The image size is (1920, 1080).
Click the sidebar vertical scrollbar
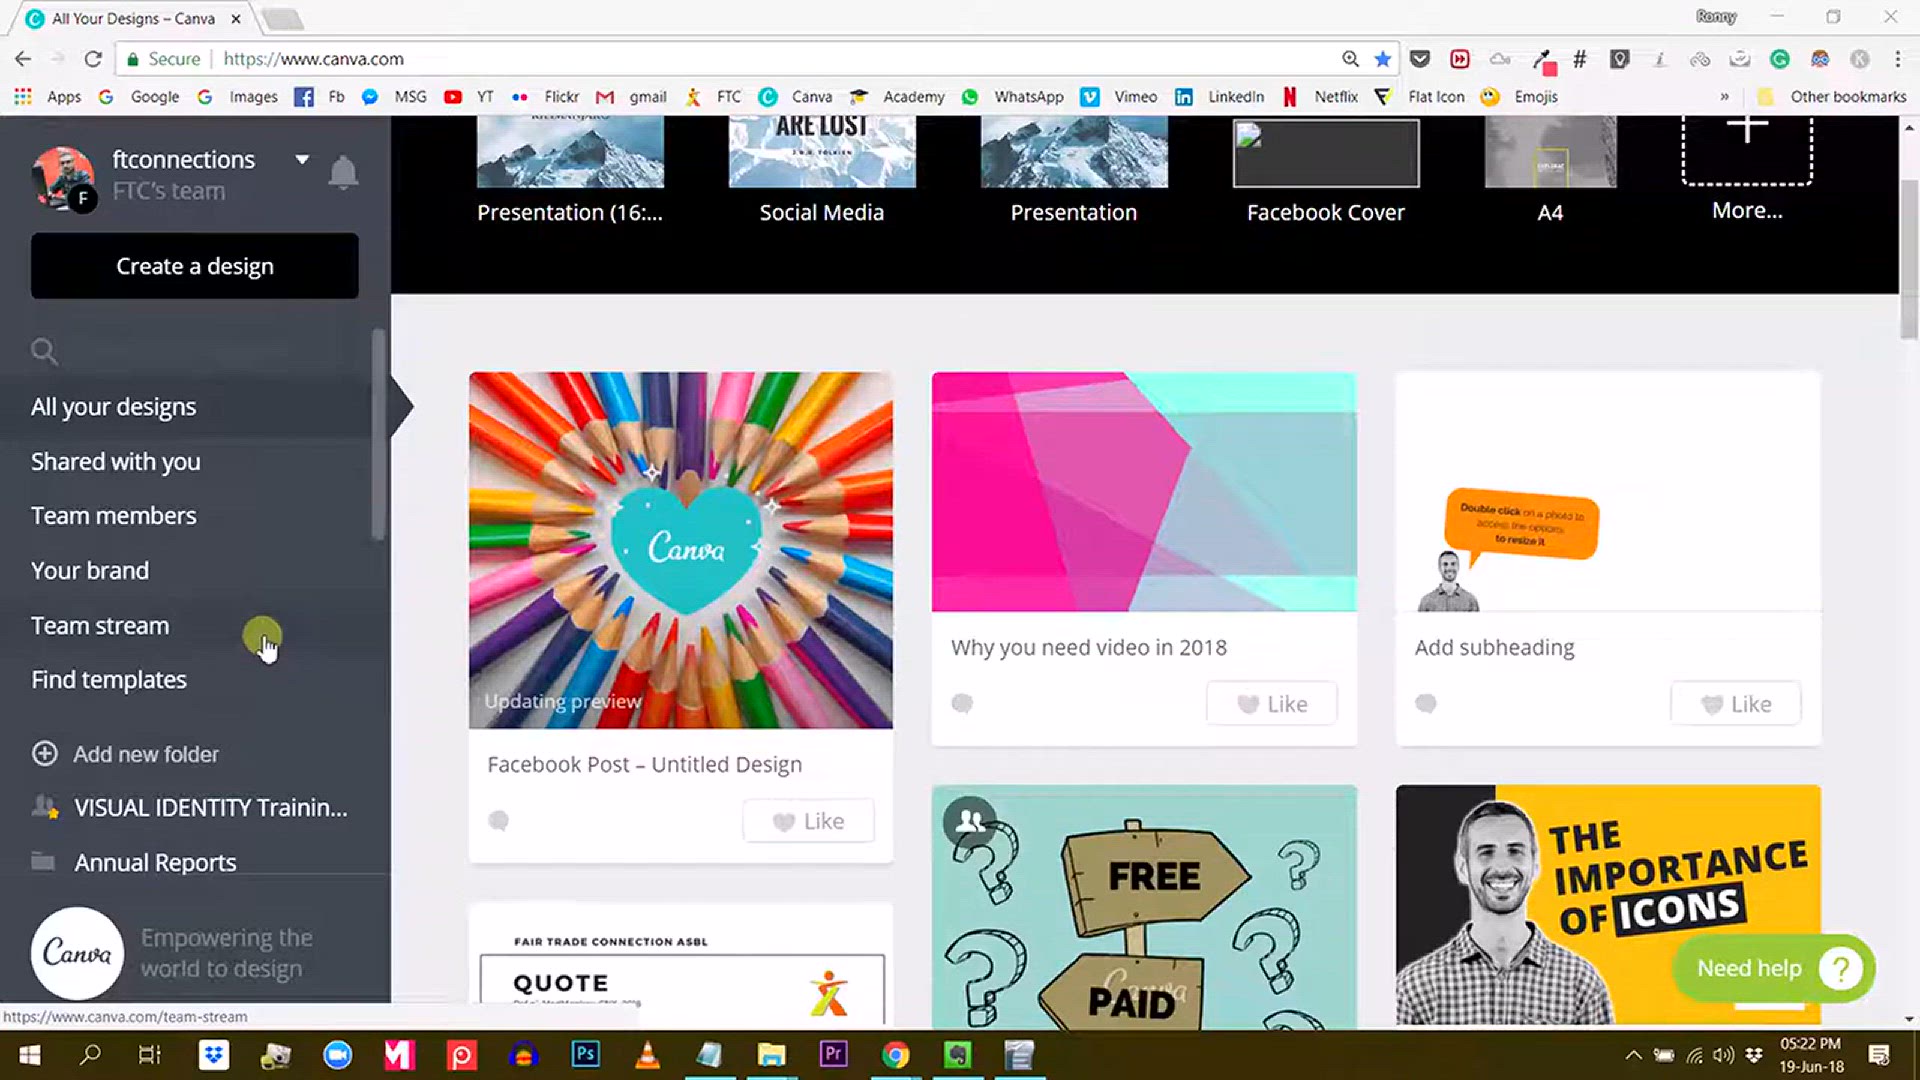pos(378,435)
